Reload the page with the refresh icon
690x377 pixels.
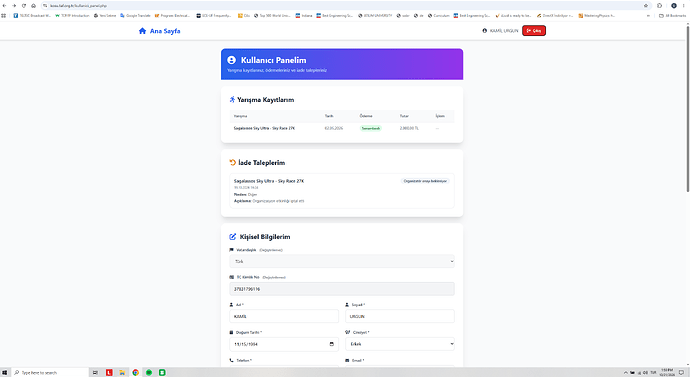pos(24,6)
